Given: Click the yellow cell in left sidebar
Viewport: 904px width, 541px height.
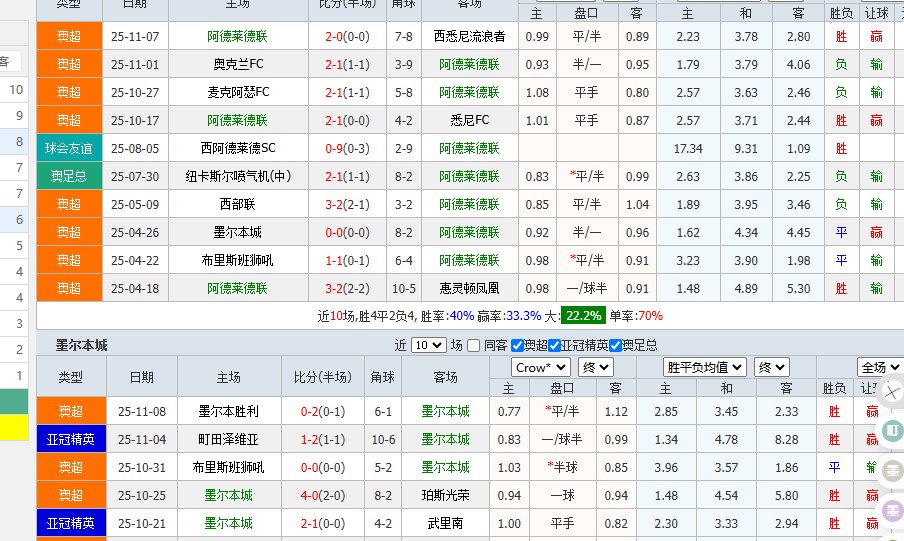Looking at the screenshot, I should click(x=14, y=427).
